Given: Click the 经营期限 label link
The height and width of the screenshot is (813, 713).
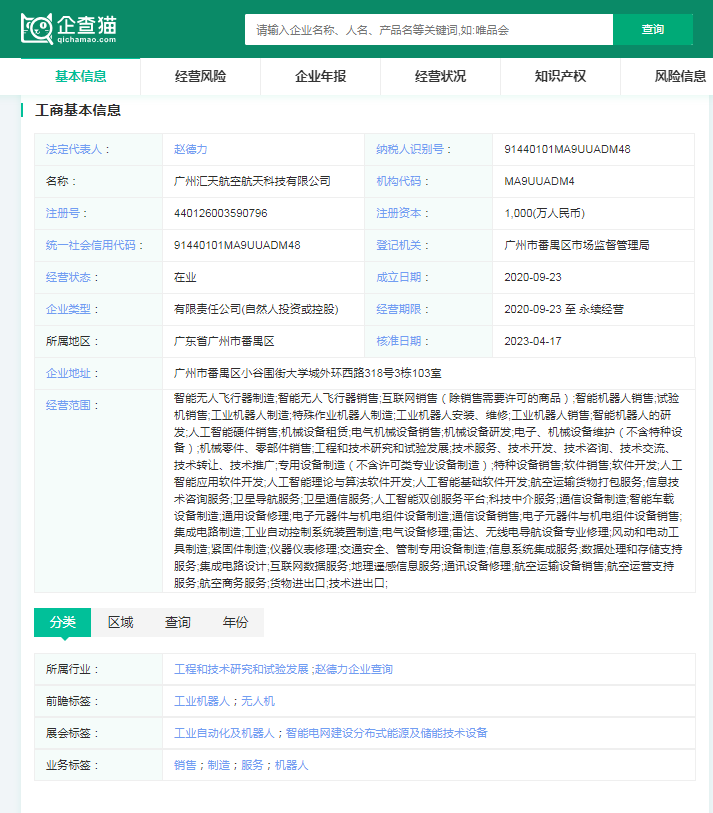Looking at the screenshot, I should tap(399, 310).
